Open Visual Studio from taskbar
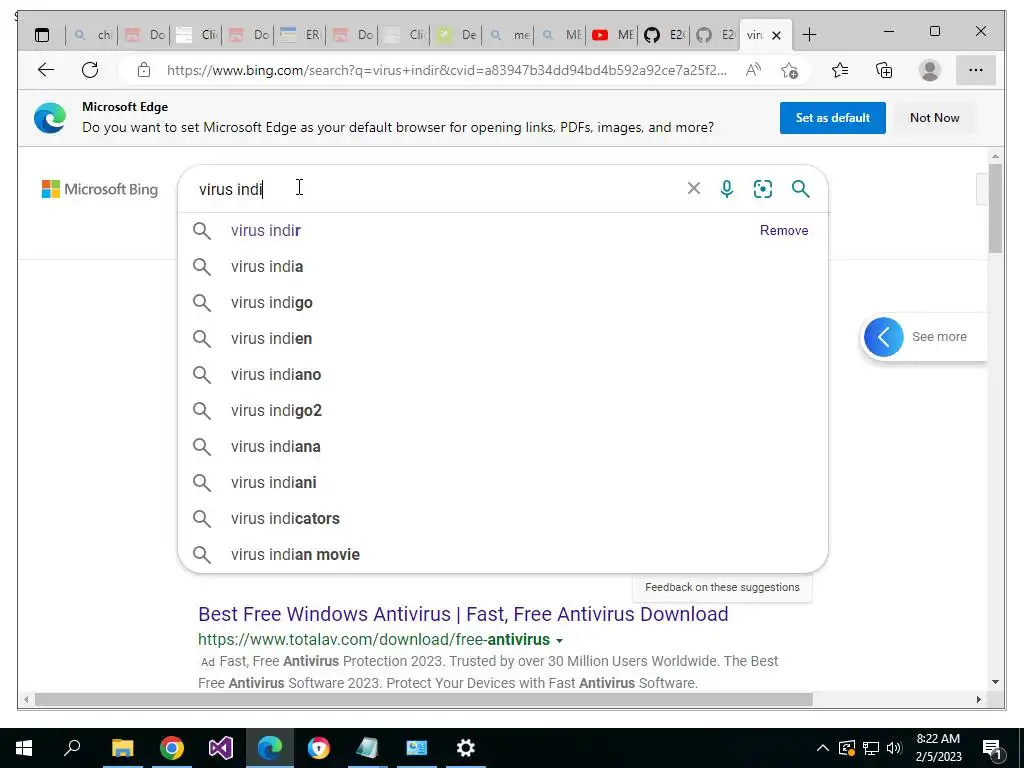Screen dimensions: 1024x768 click(x=221, y=748)
